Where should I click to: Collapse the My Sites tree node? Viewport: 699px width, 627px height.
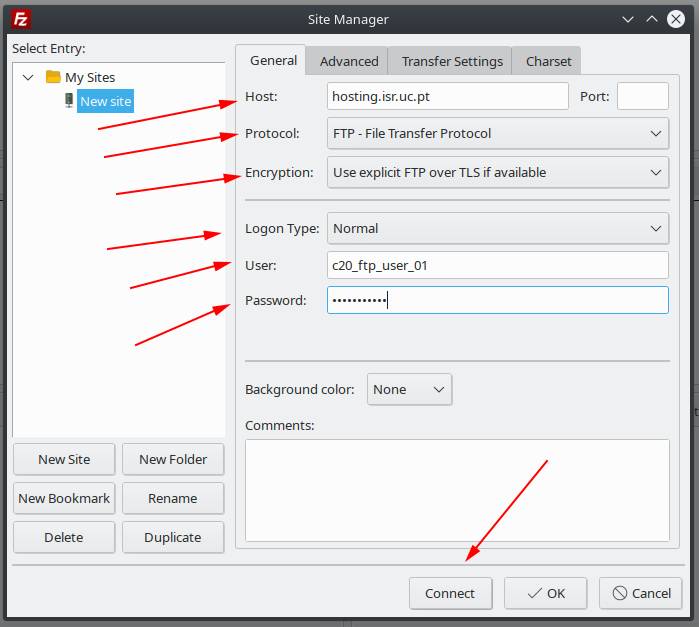tap(28, 78)
